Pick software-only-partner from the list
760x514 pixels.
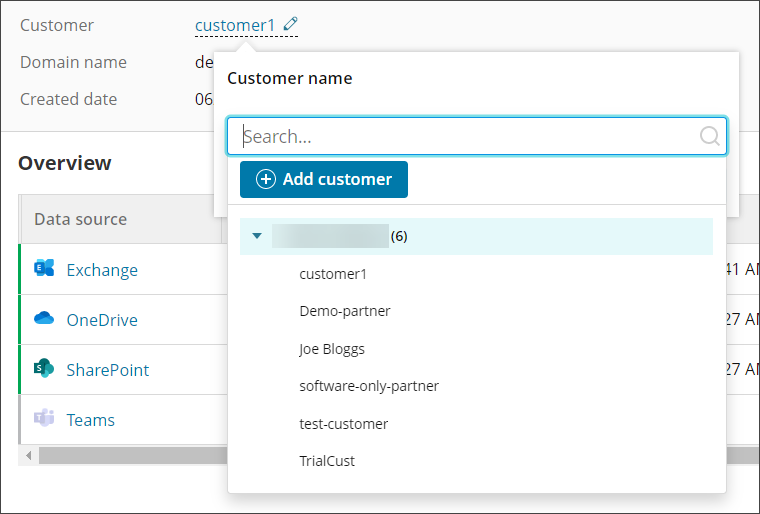369,386
